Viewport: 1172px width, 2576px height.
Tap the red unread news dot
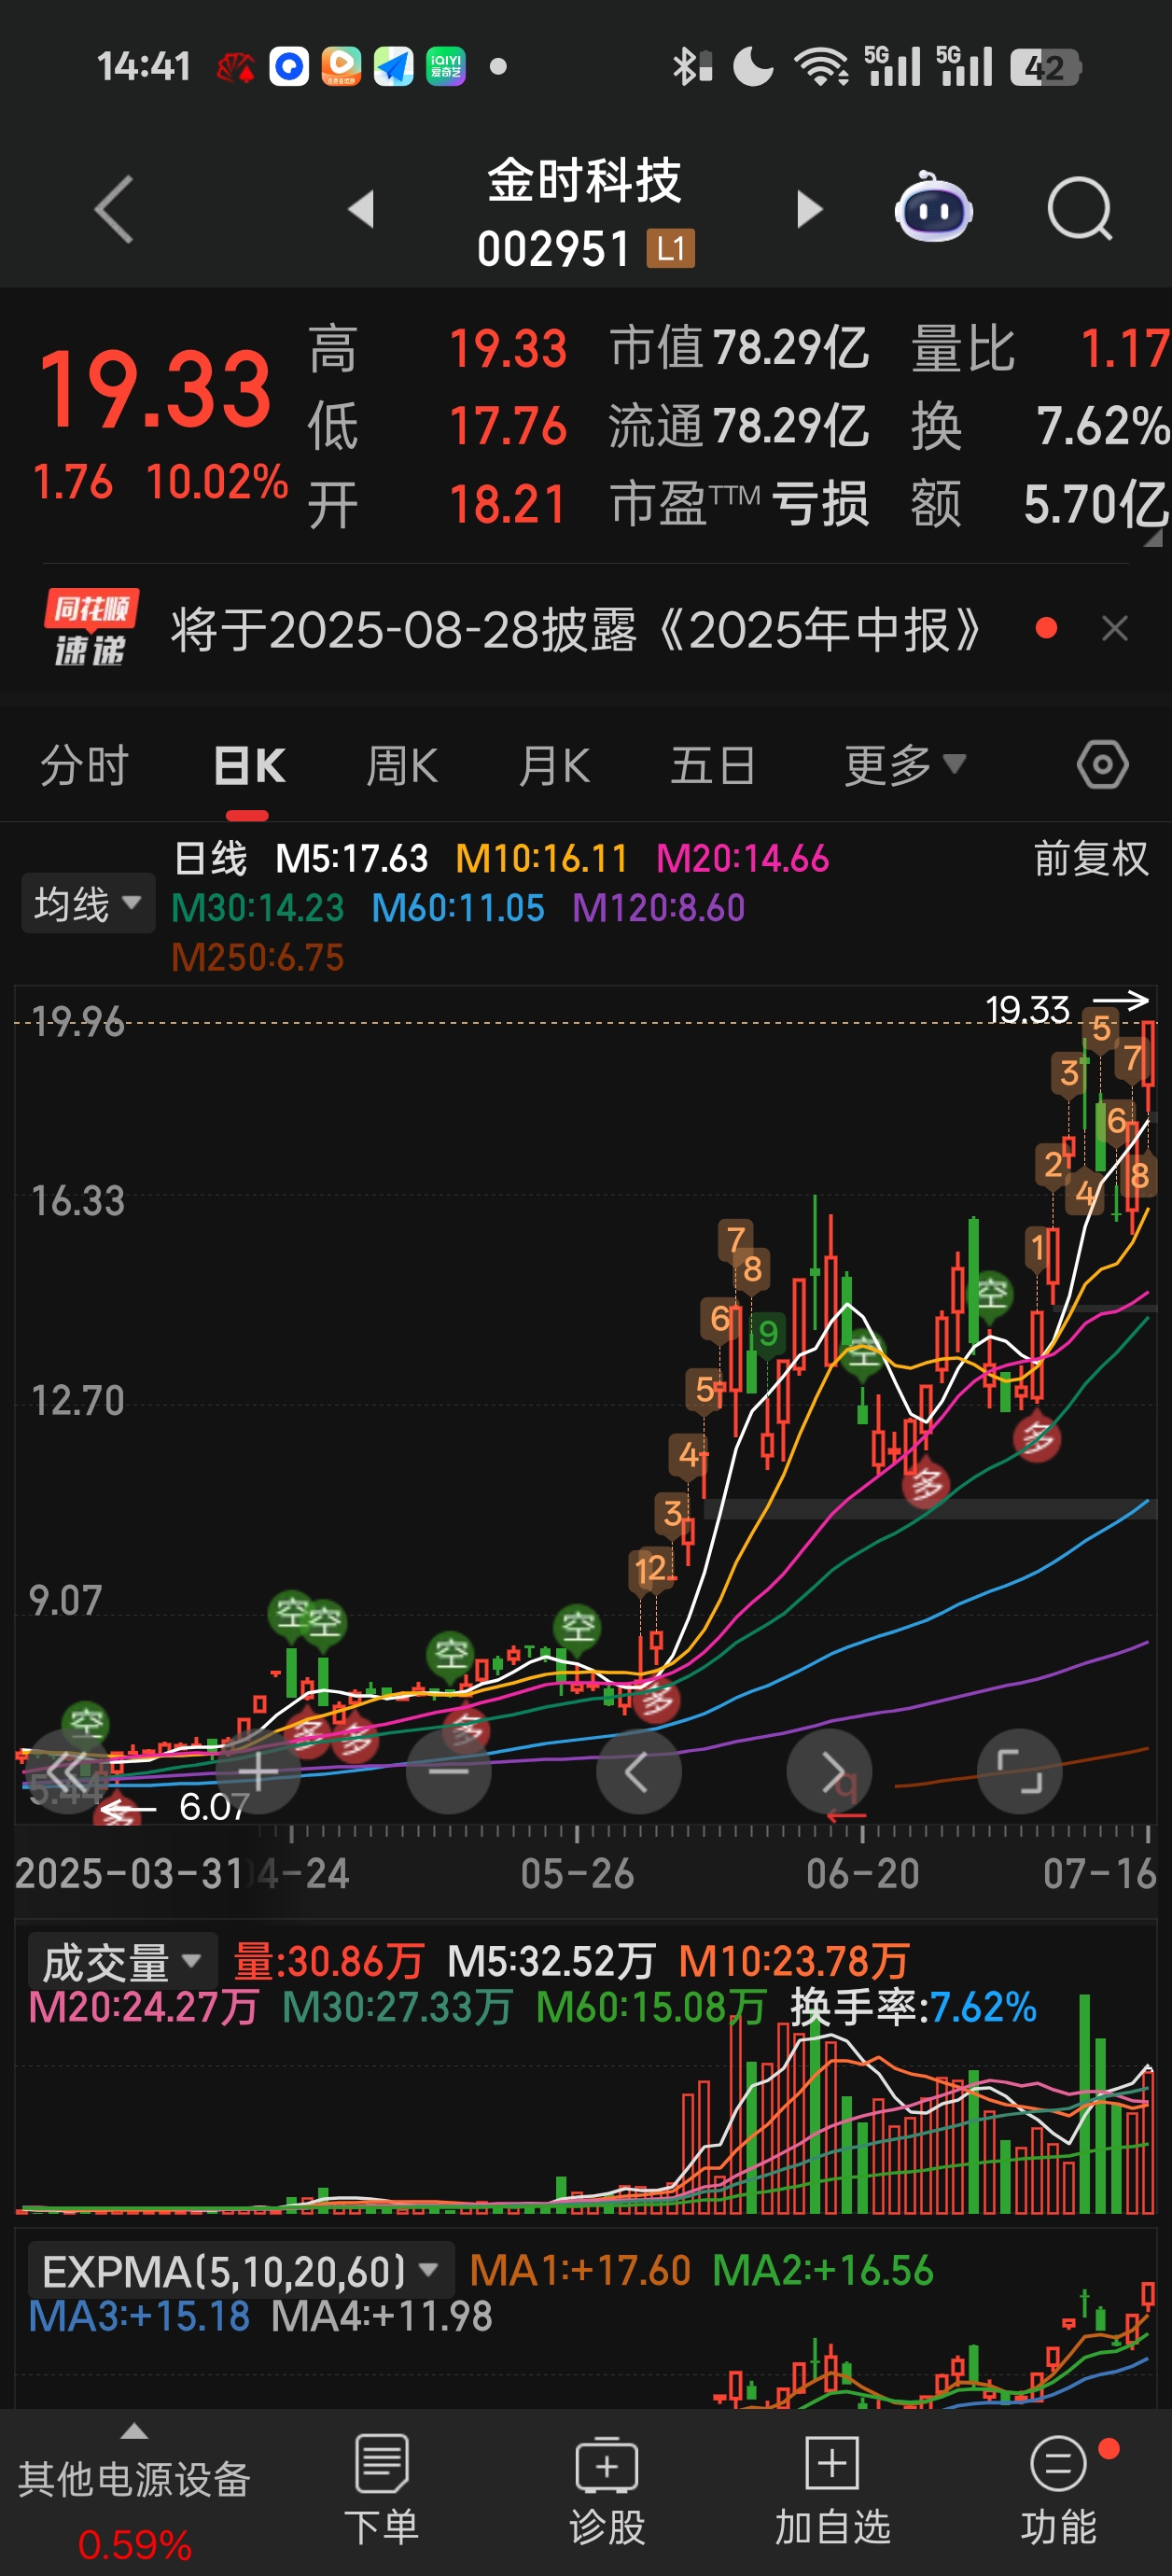[x=1047, y=628]
